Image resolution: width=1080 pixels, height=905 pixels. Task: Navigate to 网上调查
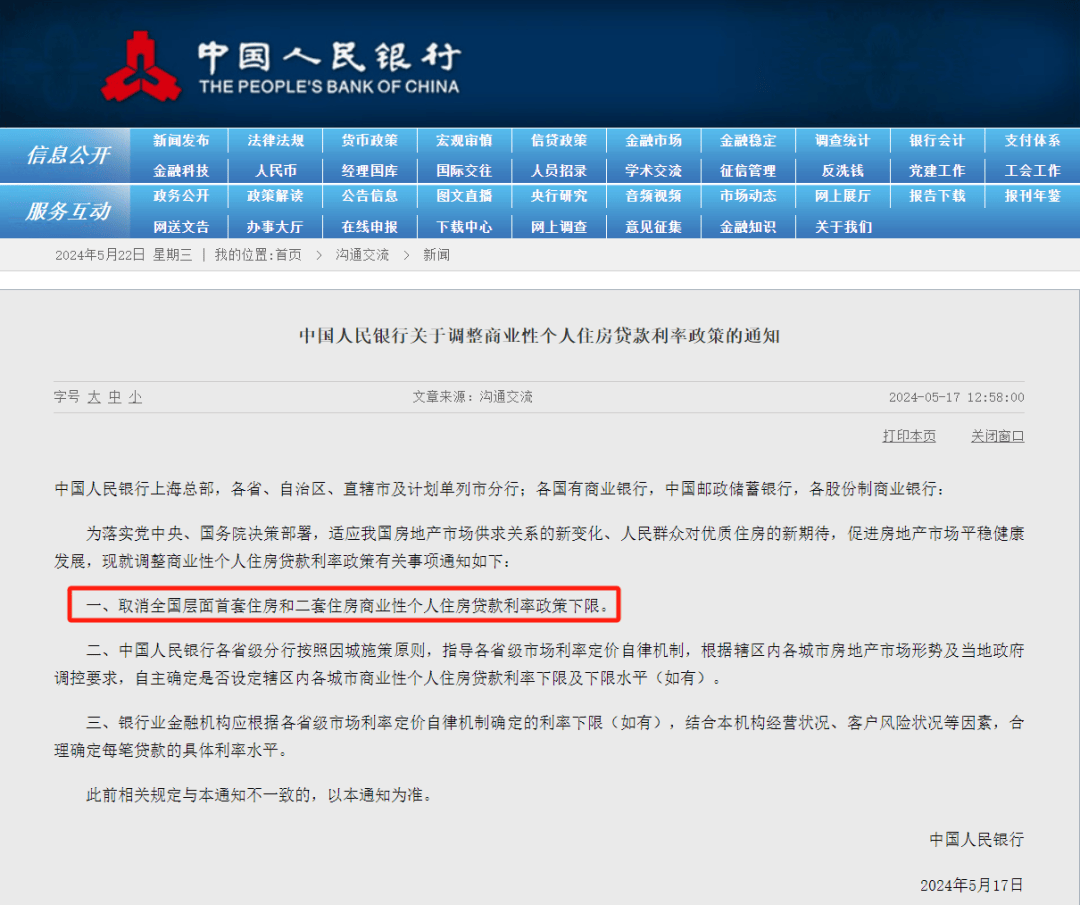click(559, 227)
